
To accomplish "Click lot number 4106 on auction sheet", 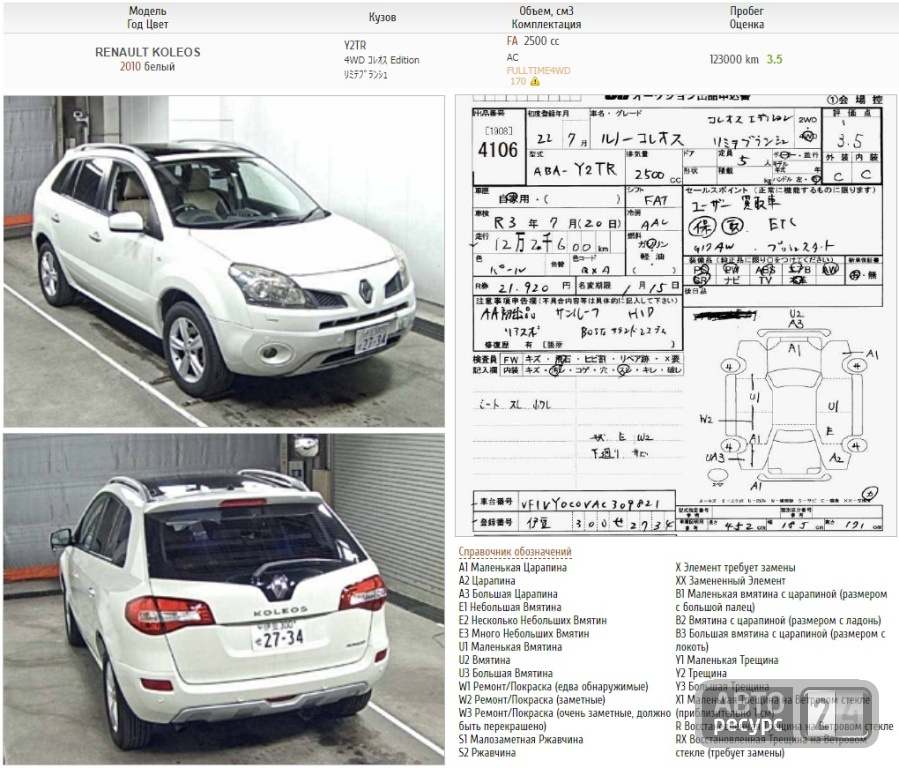I will 498,150.
